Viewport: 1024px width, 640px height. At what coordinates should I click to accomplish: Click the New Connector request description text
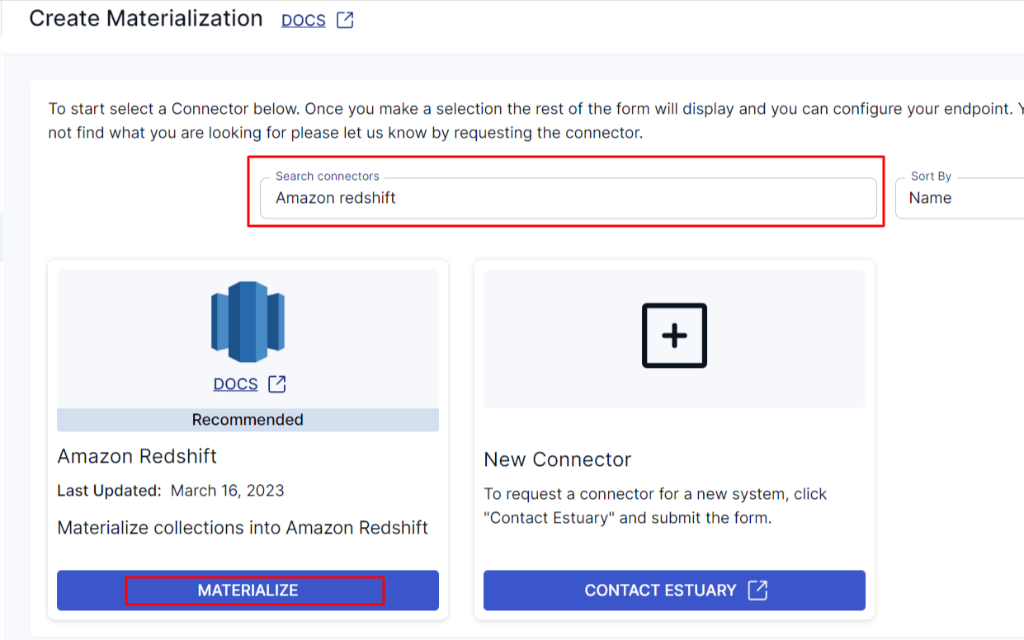pyautogui.click(x=655, y=506)
